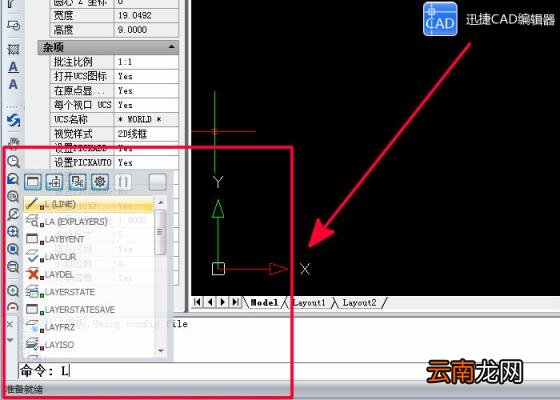Screen dimensions: 560x400
Task: Open the 批注比例 1:1 value field
Action: click(146, 62)
